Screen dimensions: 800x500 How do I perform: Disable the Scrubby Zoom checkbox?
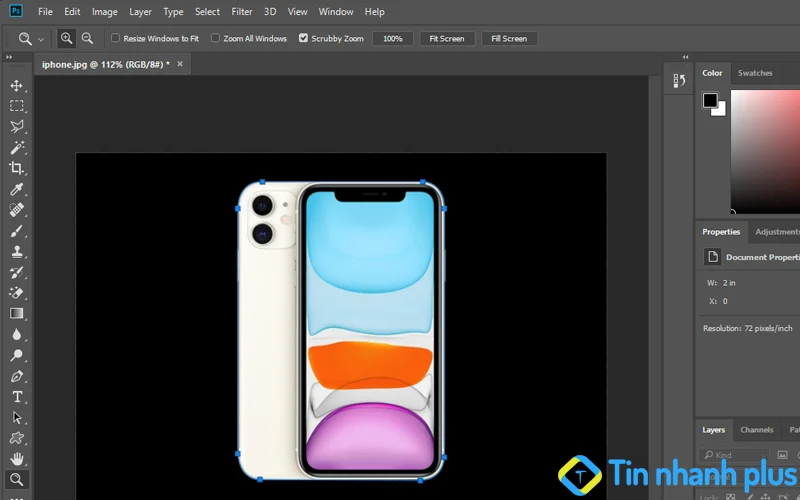pos(303,38)
